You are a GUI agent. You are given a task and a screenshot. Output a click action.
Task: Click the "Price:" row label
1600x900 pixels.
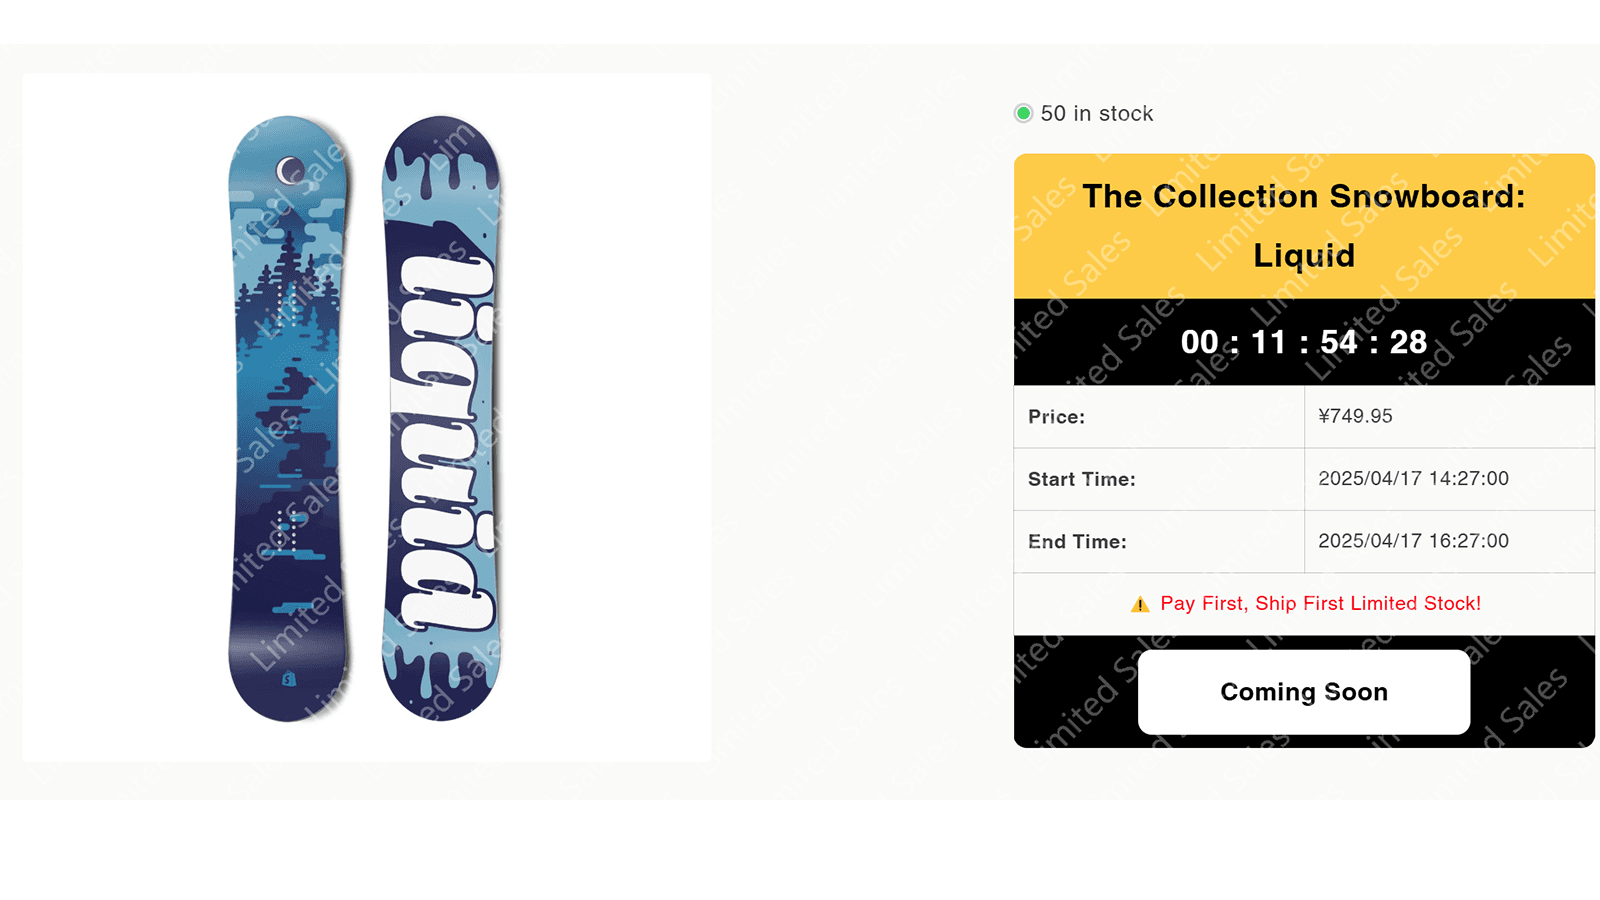click(x=1056, y=417)
